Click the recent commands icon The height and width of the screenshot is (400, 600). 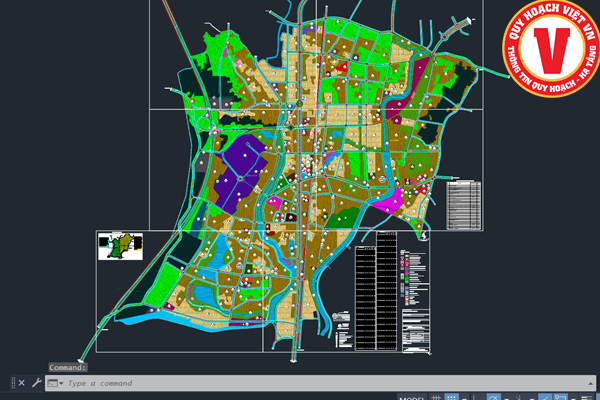(x=52, y=383)
